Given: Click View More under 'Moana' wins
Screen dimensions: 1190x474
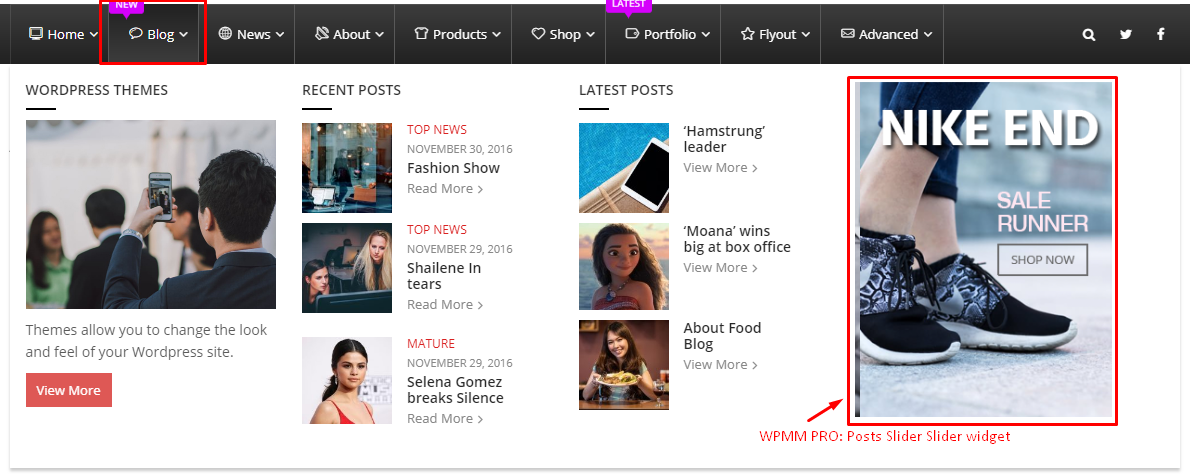Looking at the screenshot, I should click(720, 268).
